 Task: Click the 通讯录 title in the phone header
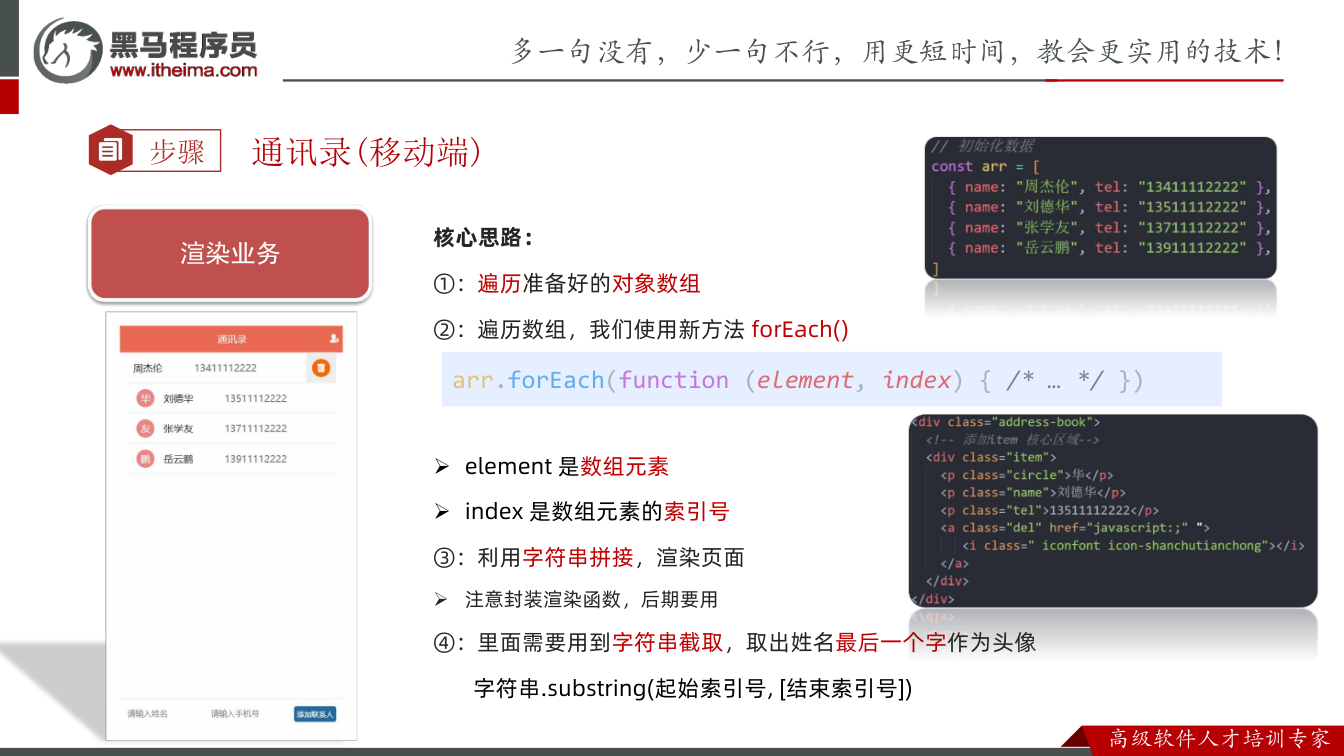232,339
